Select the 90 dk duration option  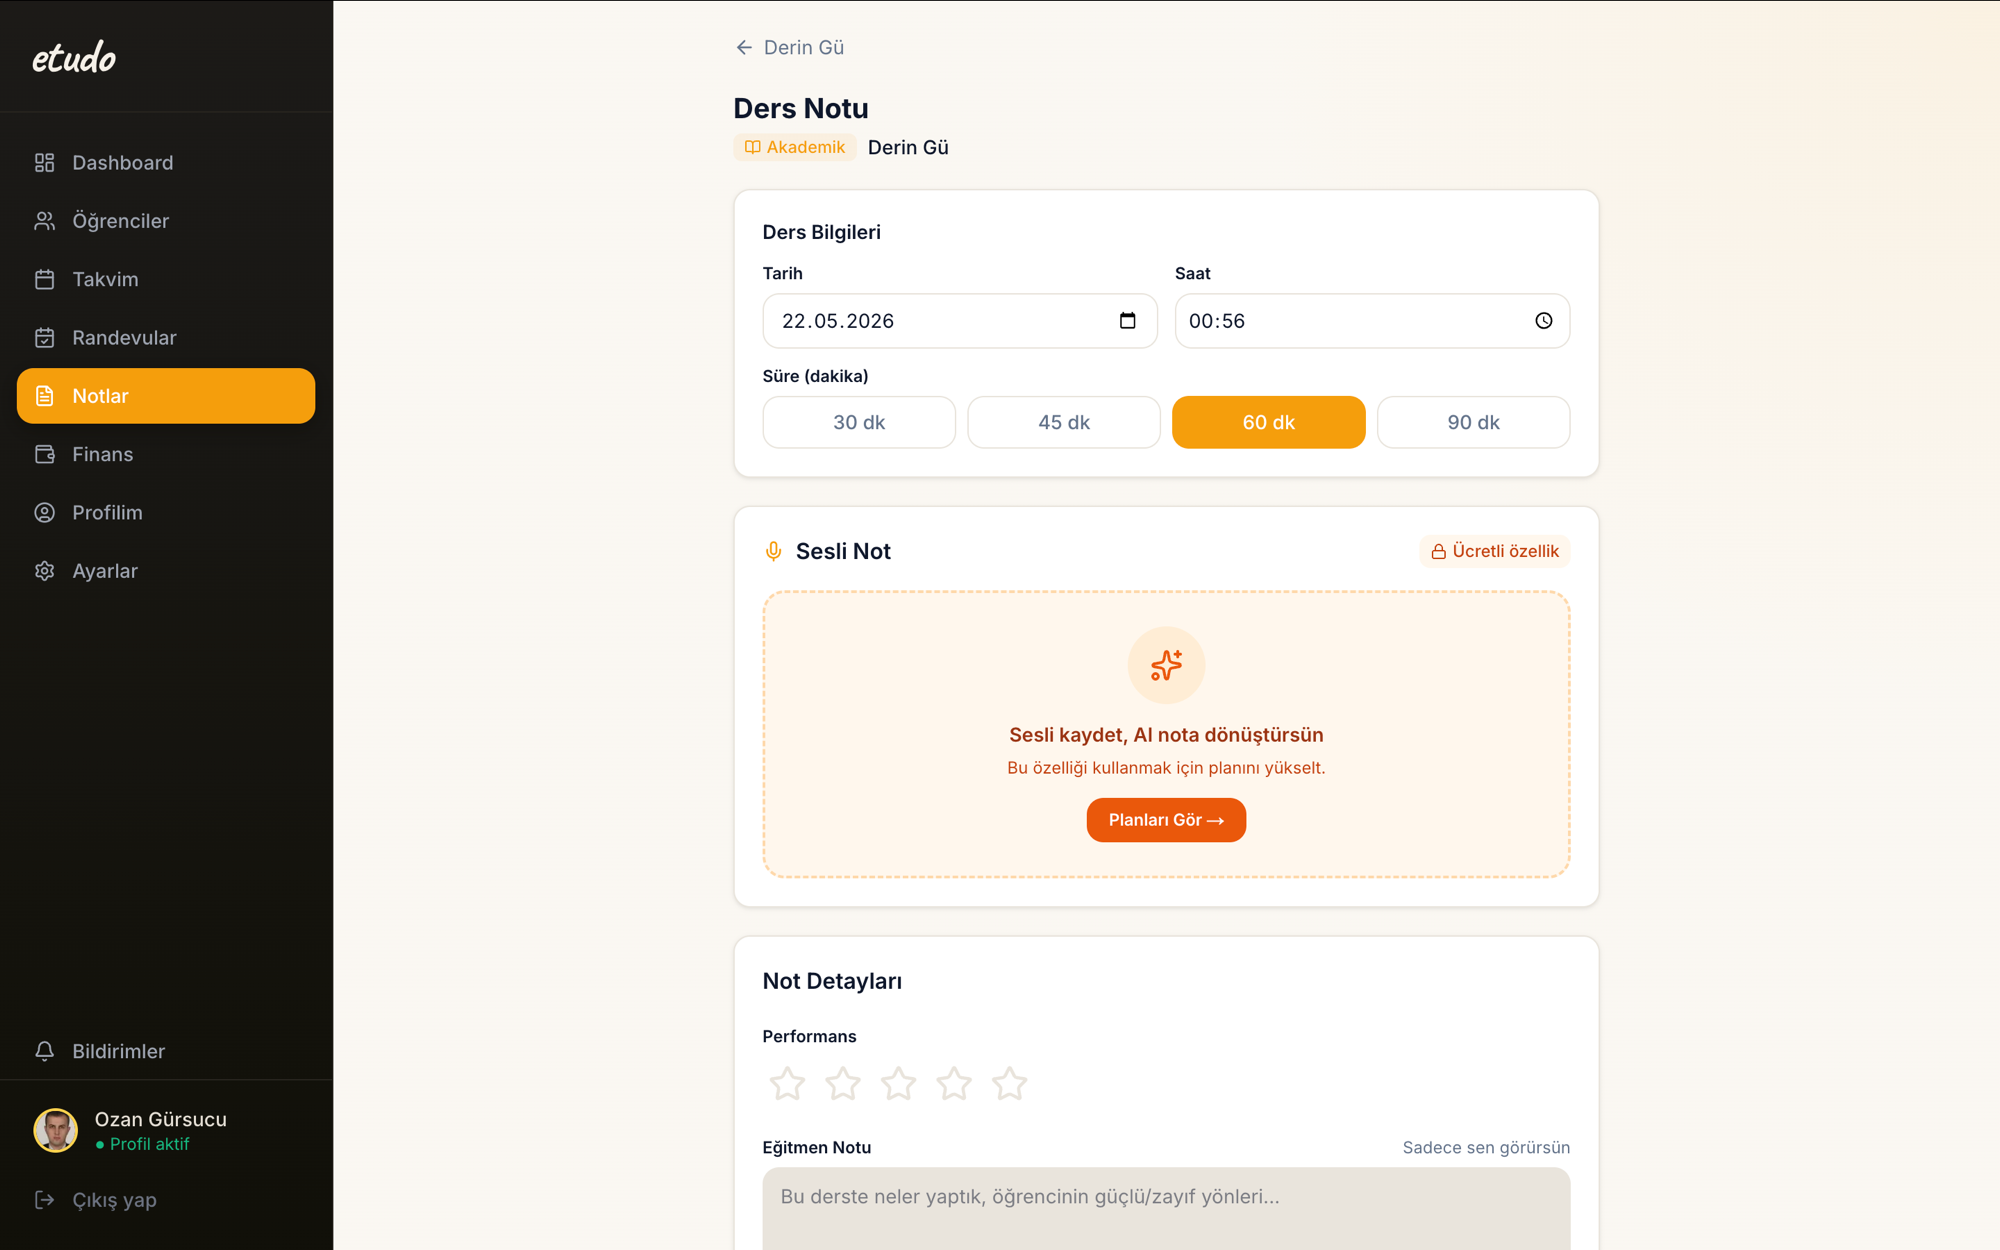[1473, 422]
